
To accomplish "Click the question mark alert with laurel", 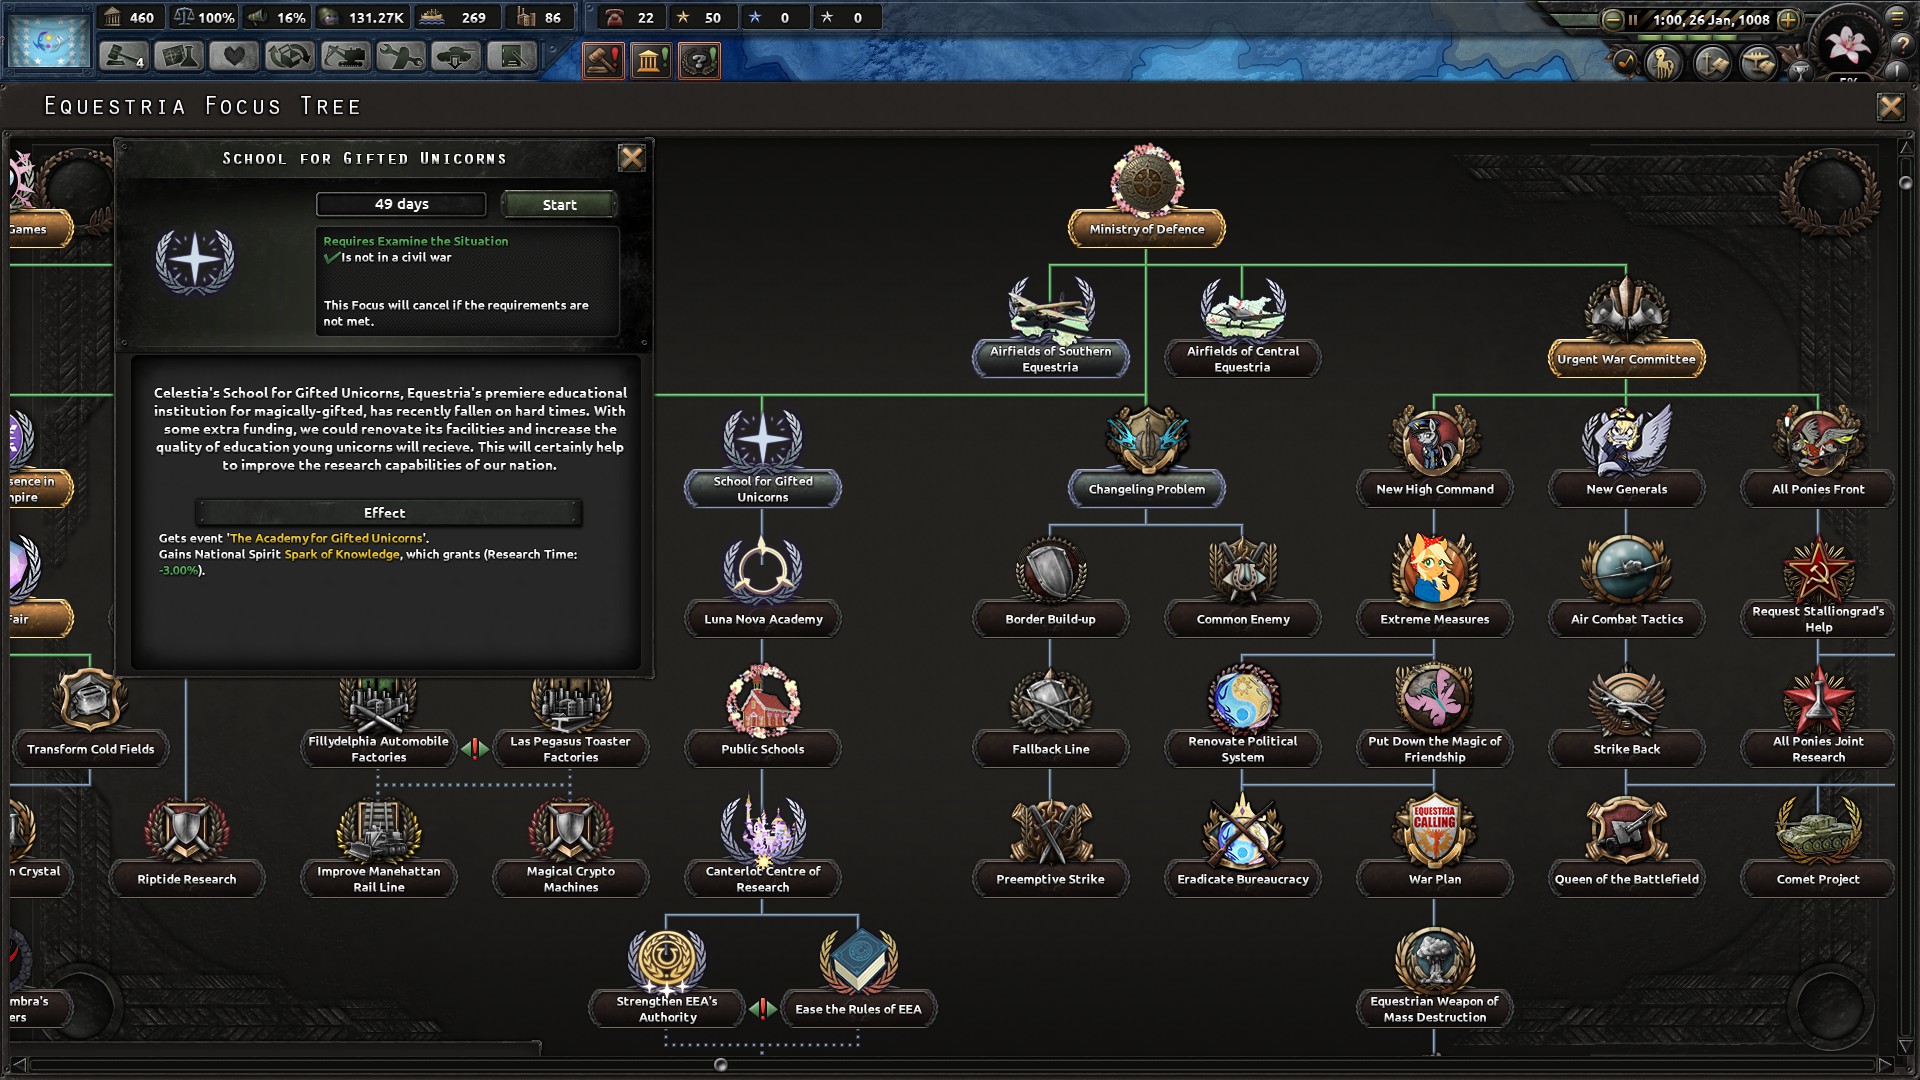I will coord(699,61).
